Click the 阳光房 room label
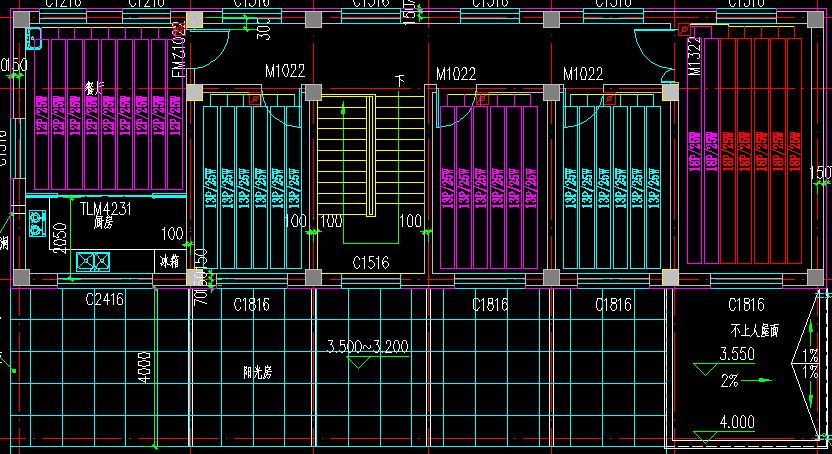The image size is (832, 454). click(259, 371)
